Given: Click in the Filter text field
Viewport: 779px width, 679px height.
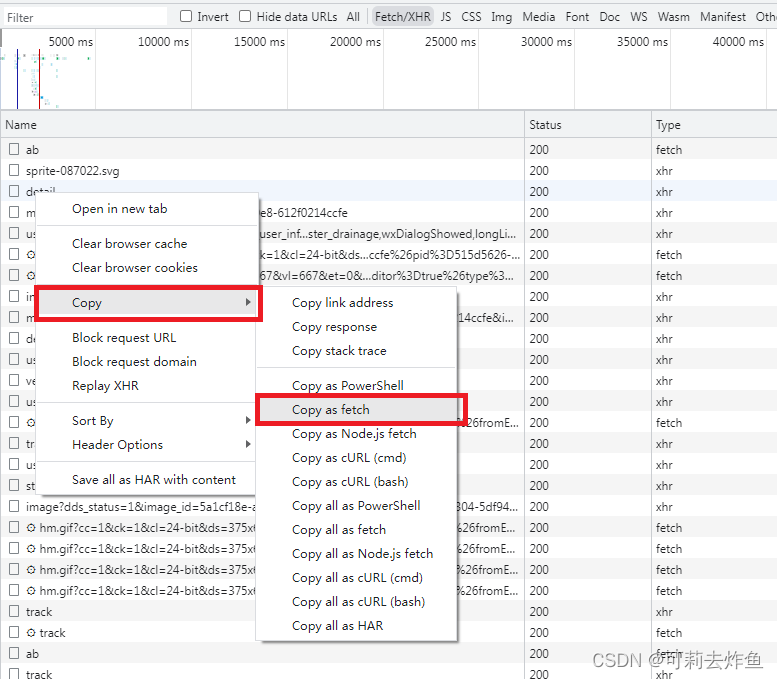Looking at the screenshot, I should 85,17.
